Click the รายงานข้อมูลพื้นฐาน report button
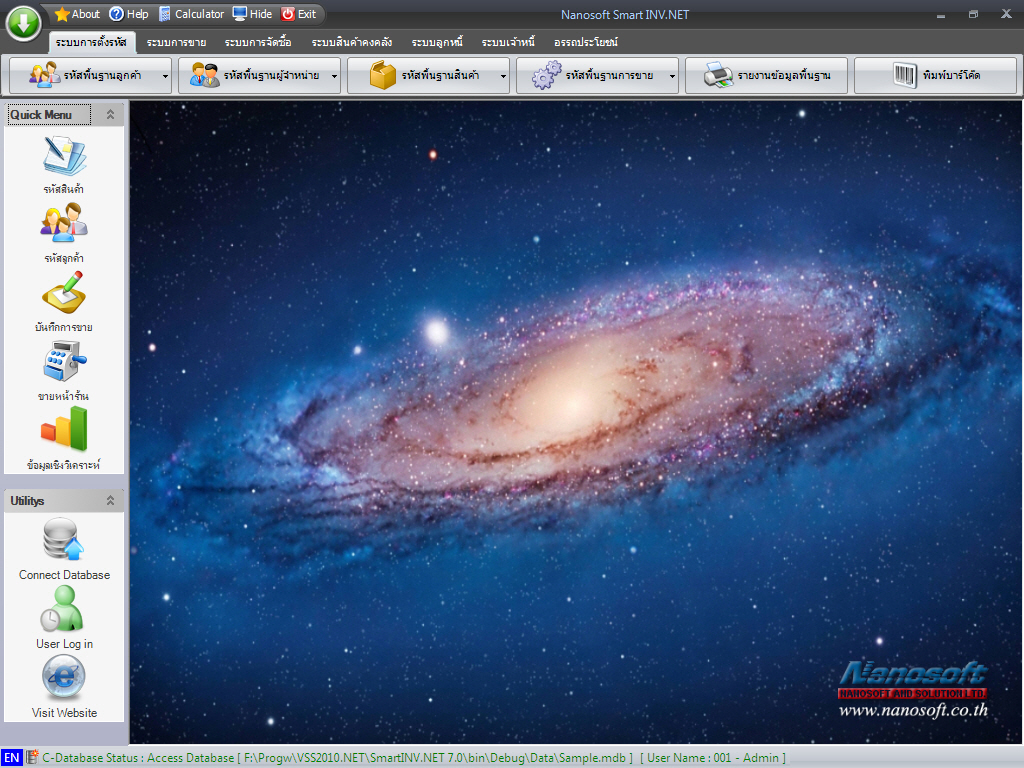The height and width of the screenshot is (768, 1024). 767,76
